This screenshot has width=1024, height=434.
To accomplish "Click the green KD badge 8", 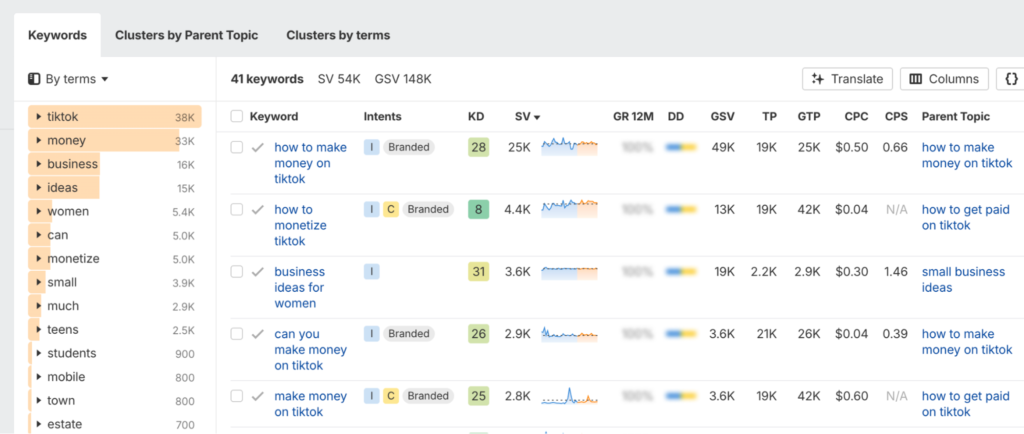I will [x=479, y=209].
